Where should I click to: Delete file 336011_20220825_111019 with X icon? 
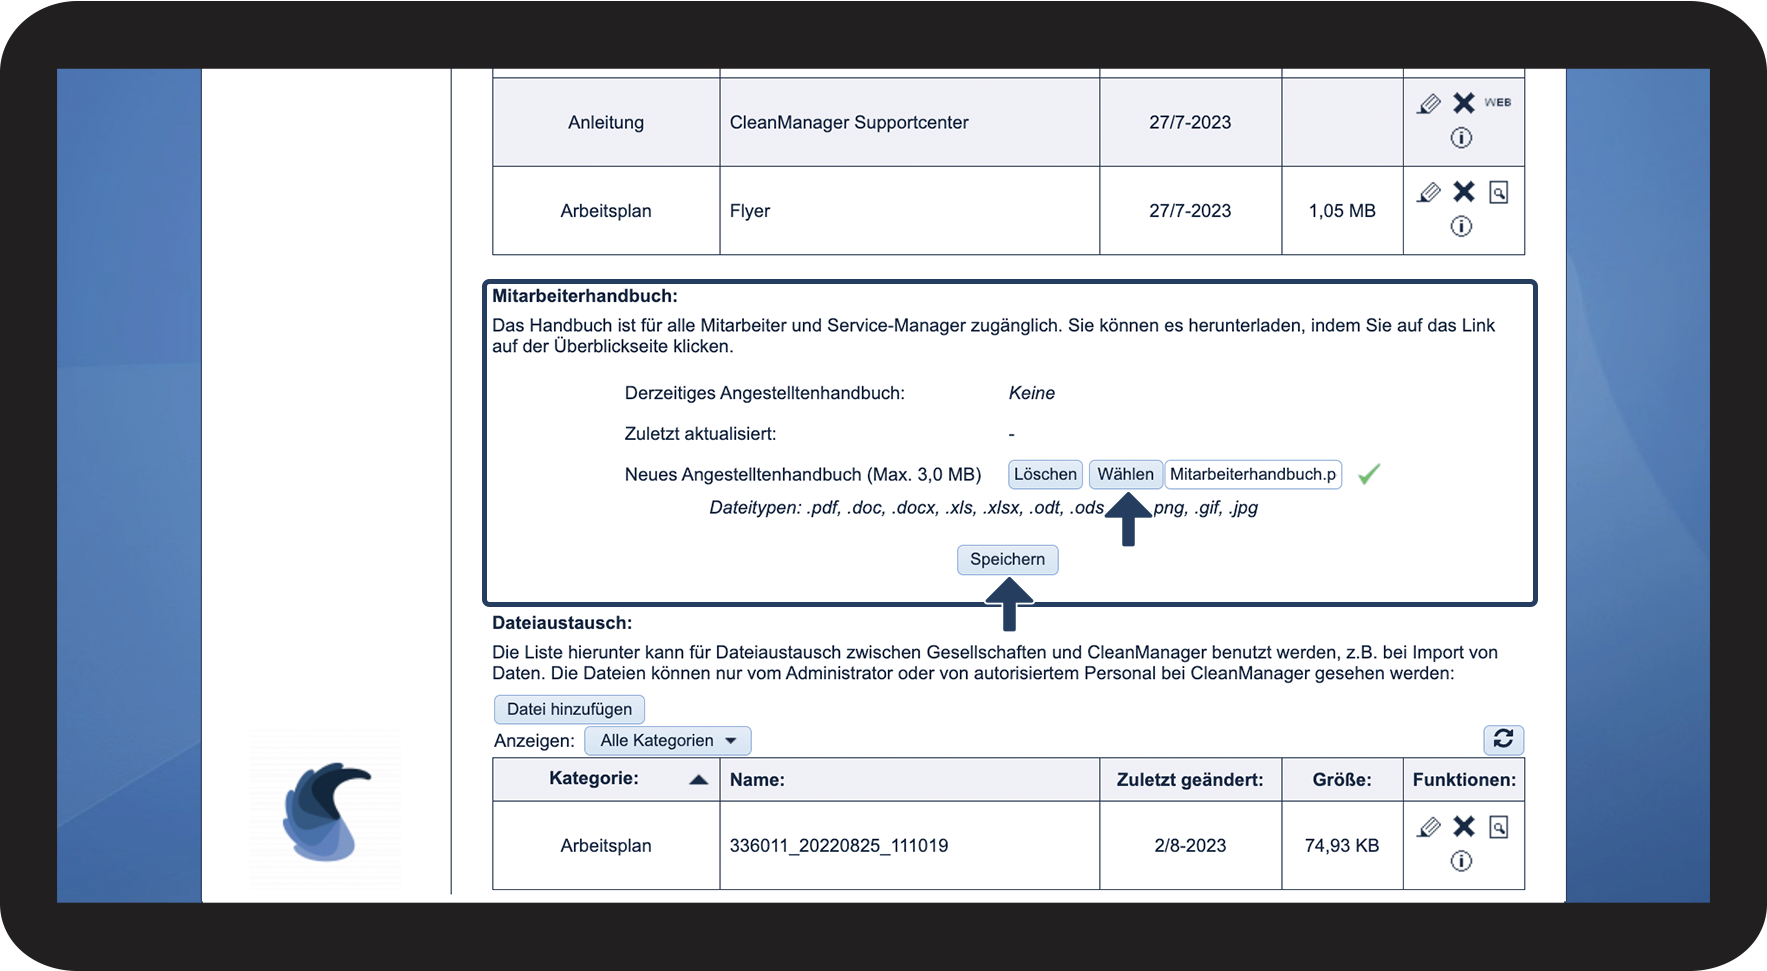1464,827
